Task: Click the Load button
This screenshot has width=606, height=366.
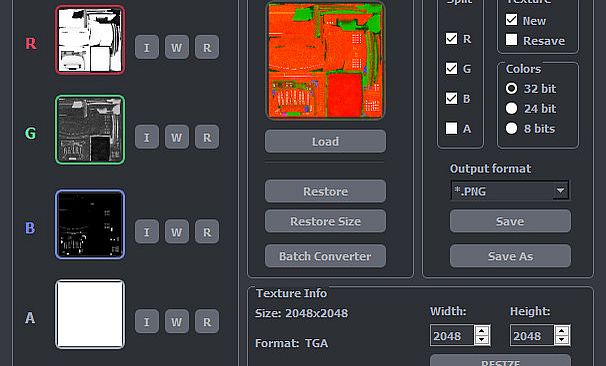Action: pos(325,141)
